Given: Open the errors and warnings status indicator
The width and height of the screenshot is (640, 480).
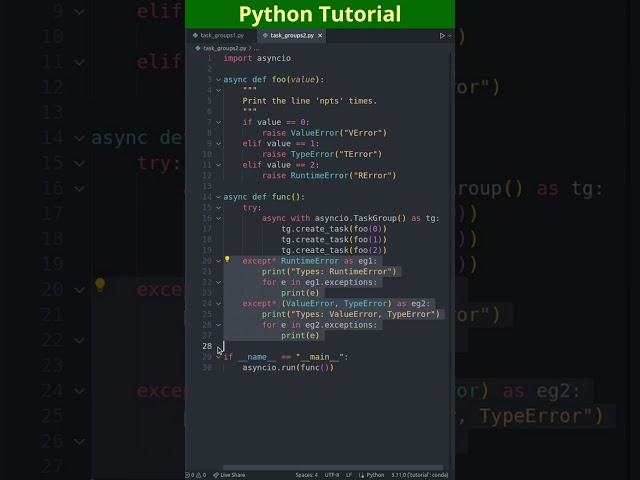Looking at the screenshot, I should [196, 475].
